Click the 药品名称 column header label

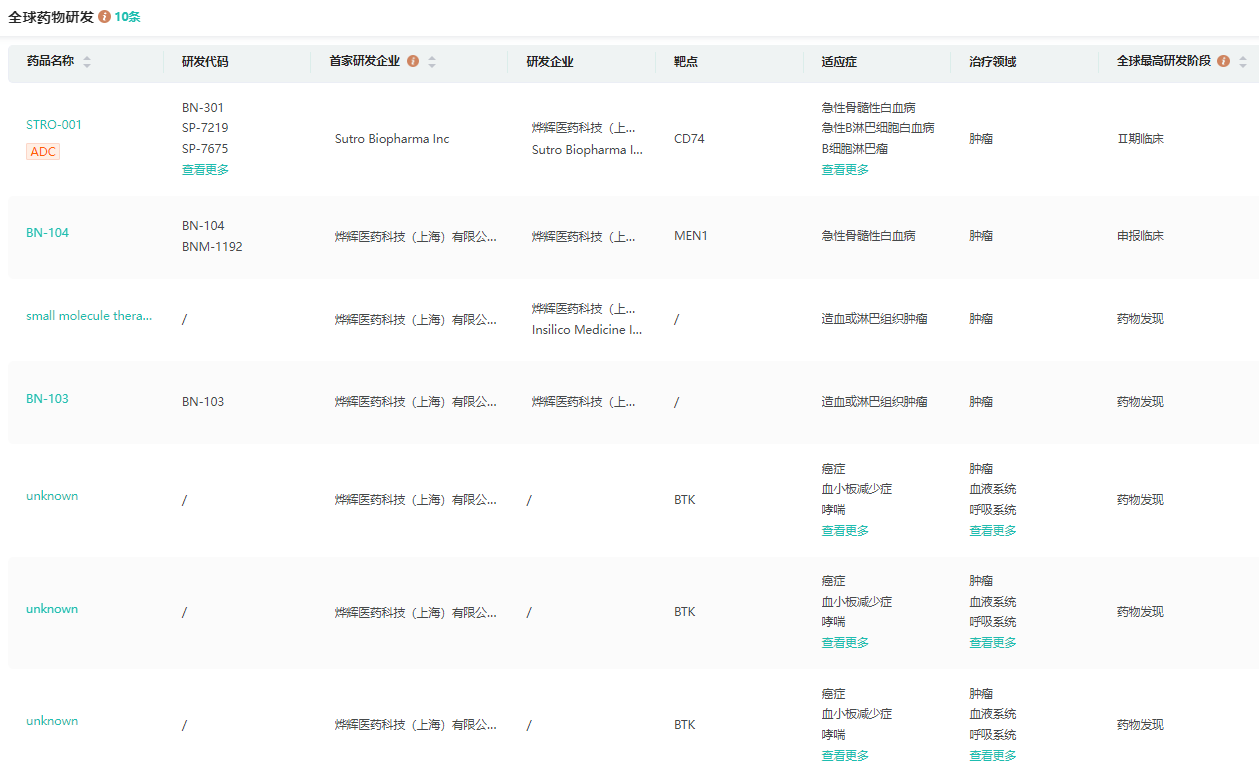click(x=50, y=61)
